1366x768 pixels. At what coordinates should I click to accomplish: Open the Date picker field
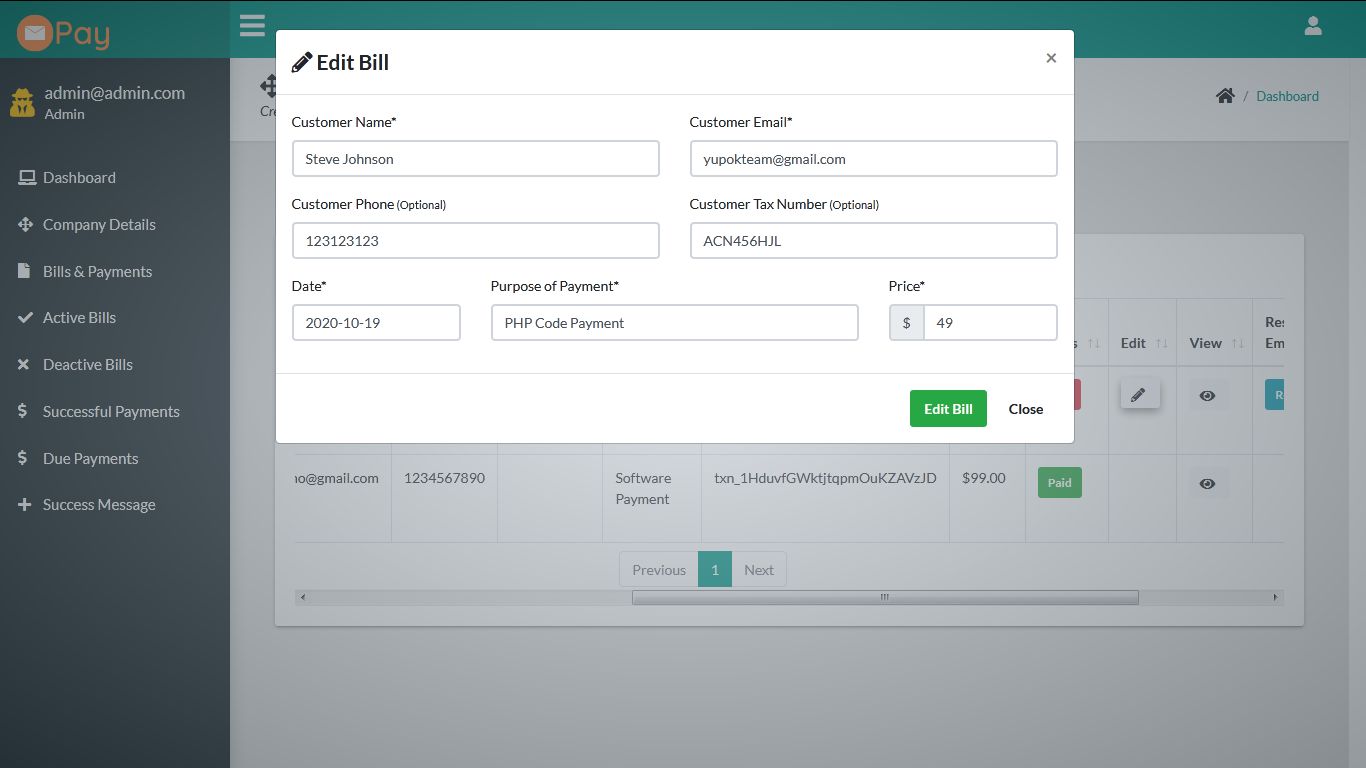point(376,322)
